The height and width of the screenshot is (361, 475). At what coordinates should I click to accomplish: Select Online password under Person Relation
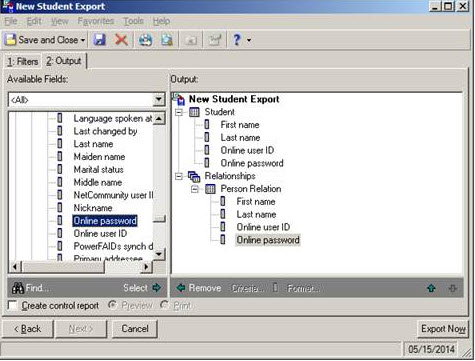pos(268,240)
